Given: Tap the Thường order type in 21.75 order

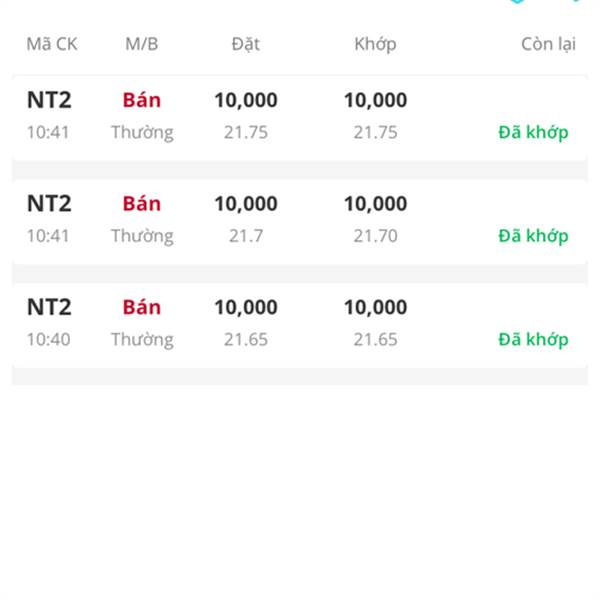Looking at the screenshot, I should [x=142, y=133].
